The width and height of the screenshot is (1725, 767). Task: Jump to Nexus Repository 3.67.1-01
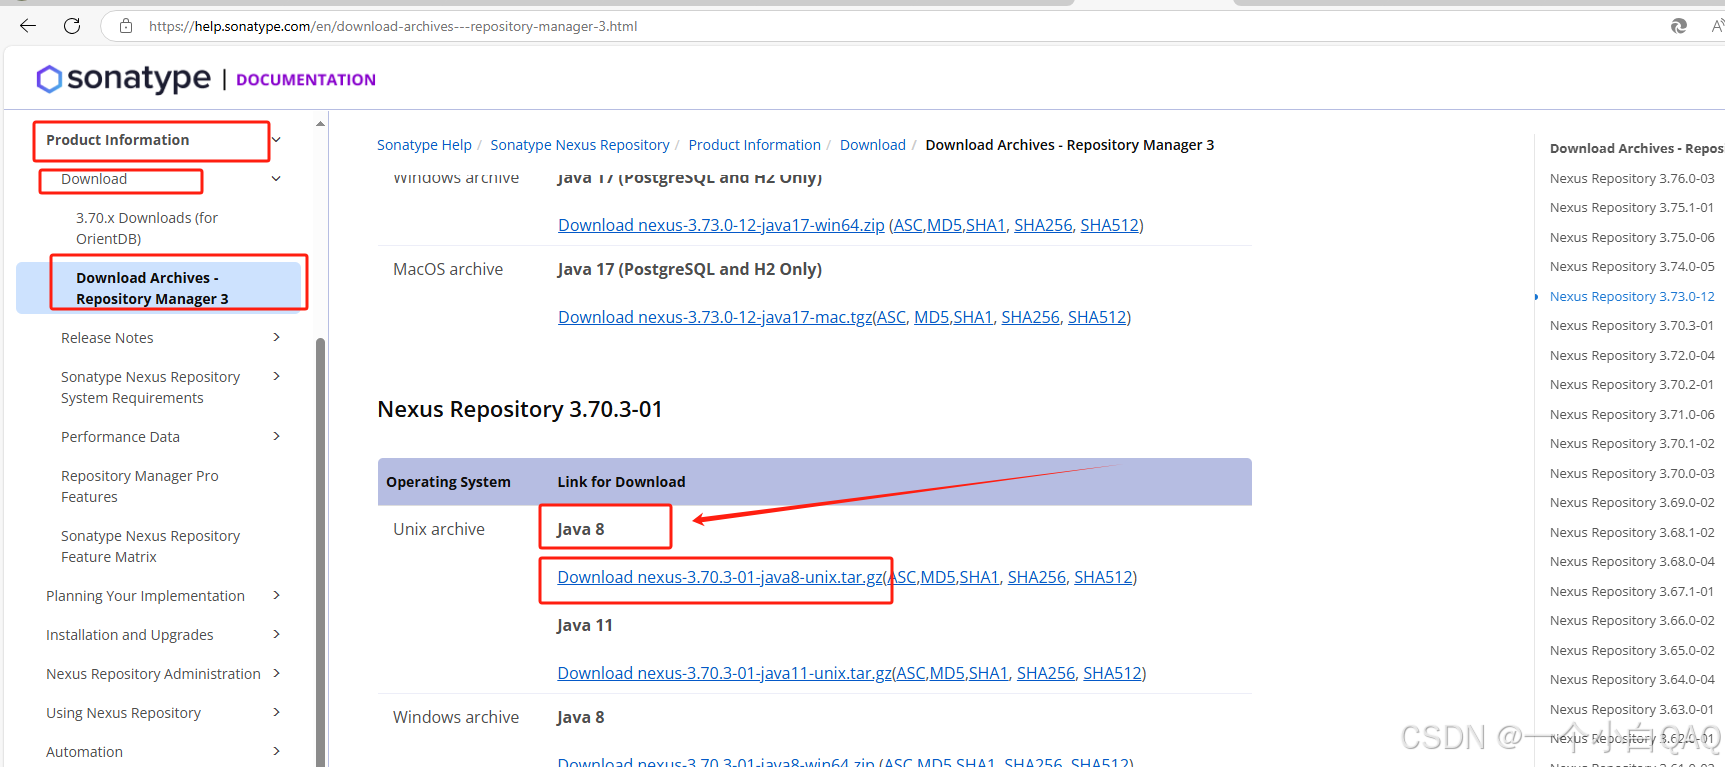click(1632, 592)
